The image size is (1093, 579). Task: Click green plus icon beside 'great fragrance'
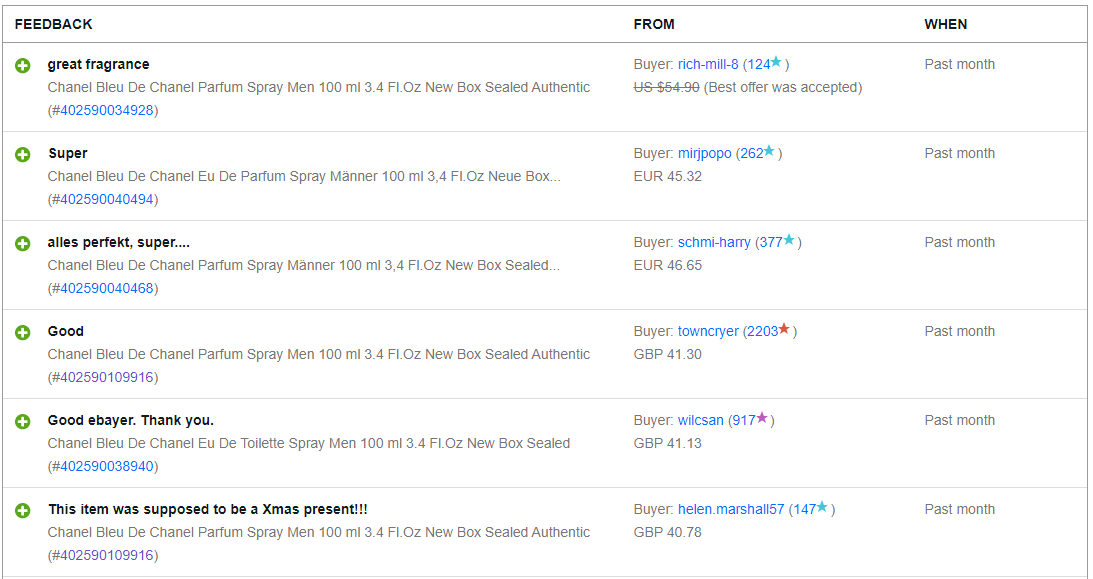click(23, 66)
